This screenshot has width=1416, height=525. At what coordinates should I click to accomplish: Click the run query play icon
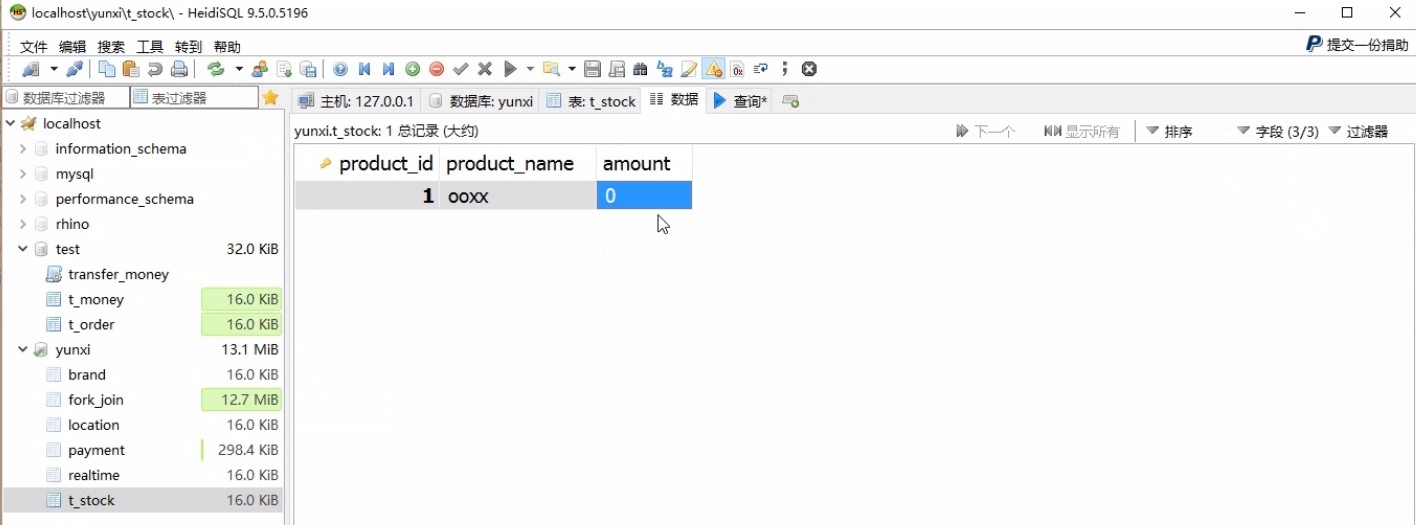tap(510, 69)
